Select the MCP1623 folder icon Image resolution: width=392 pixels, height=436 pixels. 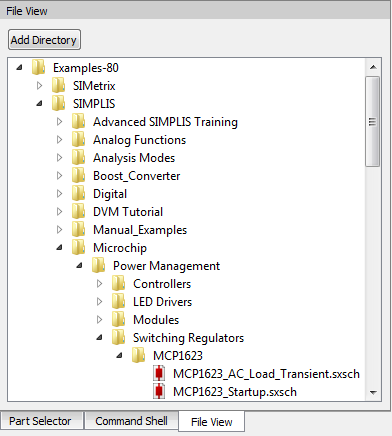pyautogui.click(x=138, y=355)
